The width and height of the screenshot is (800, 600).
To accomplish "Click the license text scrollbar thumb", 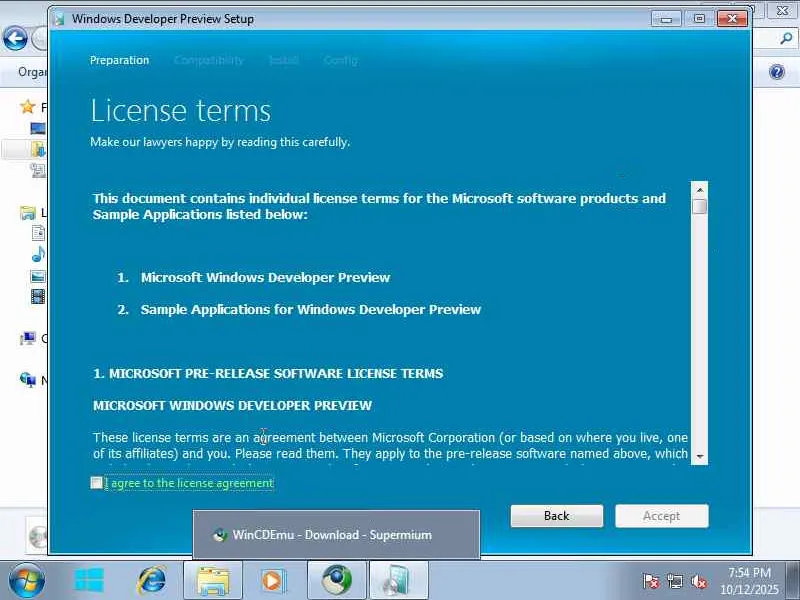I will [699, 206].
